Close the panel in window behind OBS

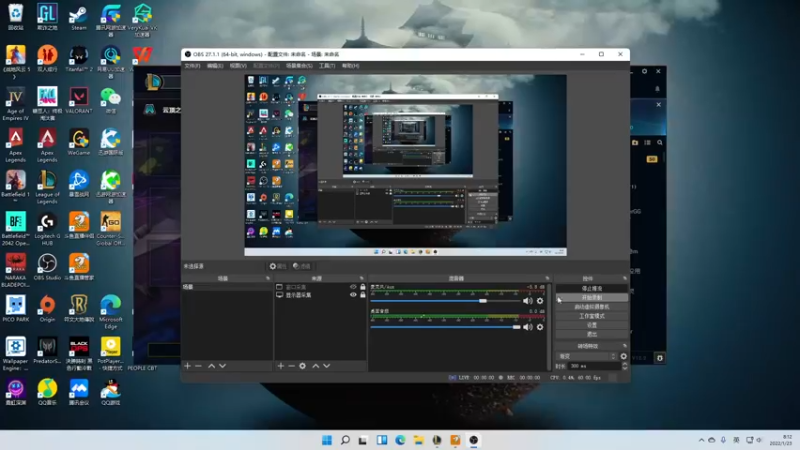pyautogui.click(x=658, y=105)
